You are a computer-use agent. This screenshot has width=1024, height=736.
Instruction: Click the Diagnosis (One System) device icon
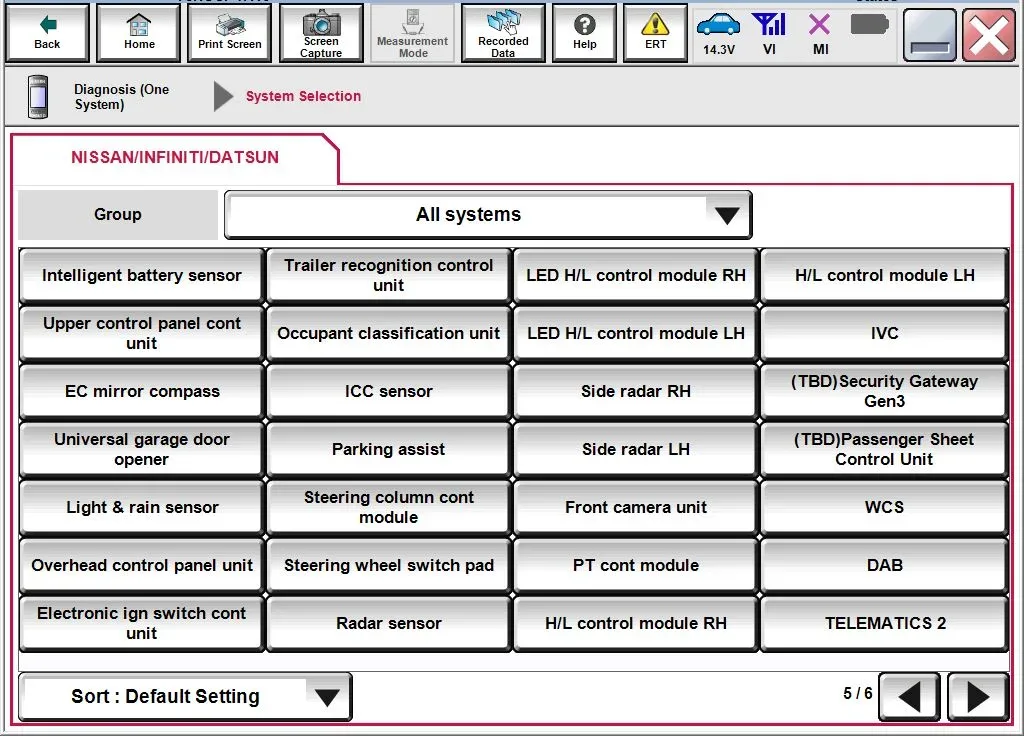(x=38, y=97)
